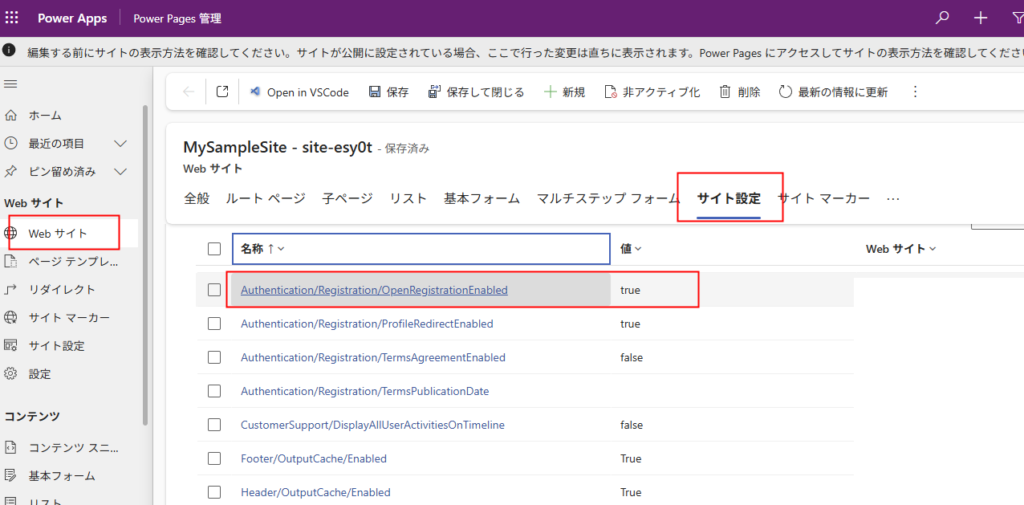
Task: Select all rows with header checkbox
Action: click(214, 249)
